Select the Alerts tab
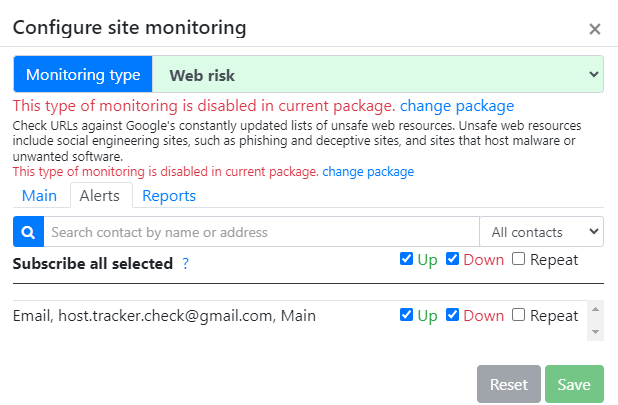Viewport: 618px width, 405px height. coord(100,195)
